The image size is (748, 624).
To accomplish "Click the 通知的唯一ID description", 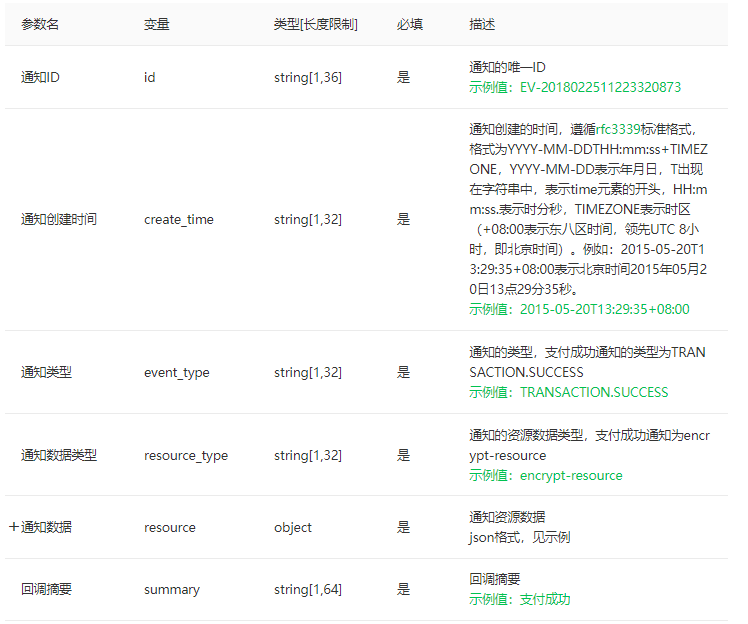I will pyautogui.click(x=507, y=67).
